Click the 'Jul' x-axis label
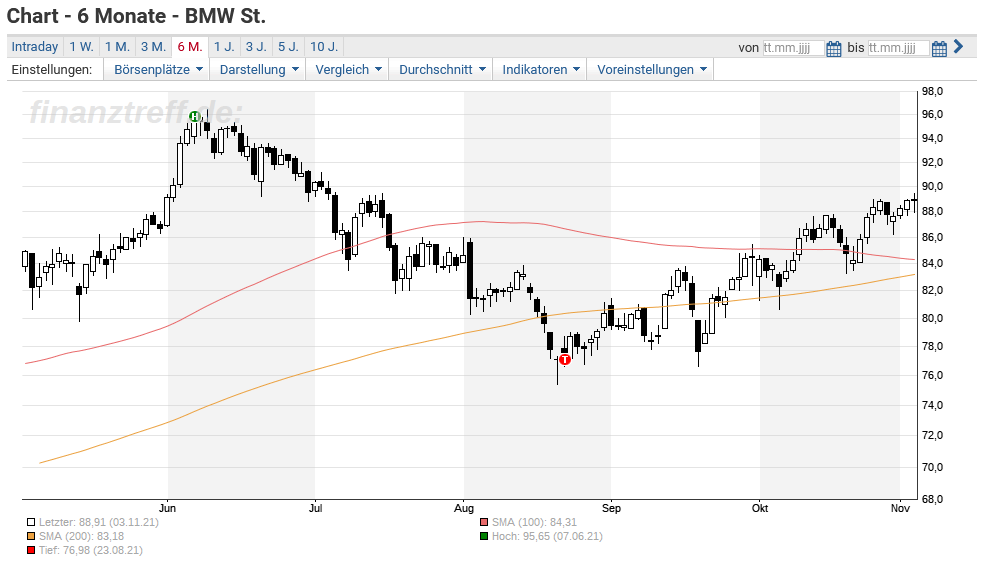985x573 pixels. pos(315,508)
